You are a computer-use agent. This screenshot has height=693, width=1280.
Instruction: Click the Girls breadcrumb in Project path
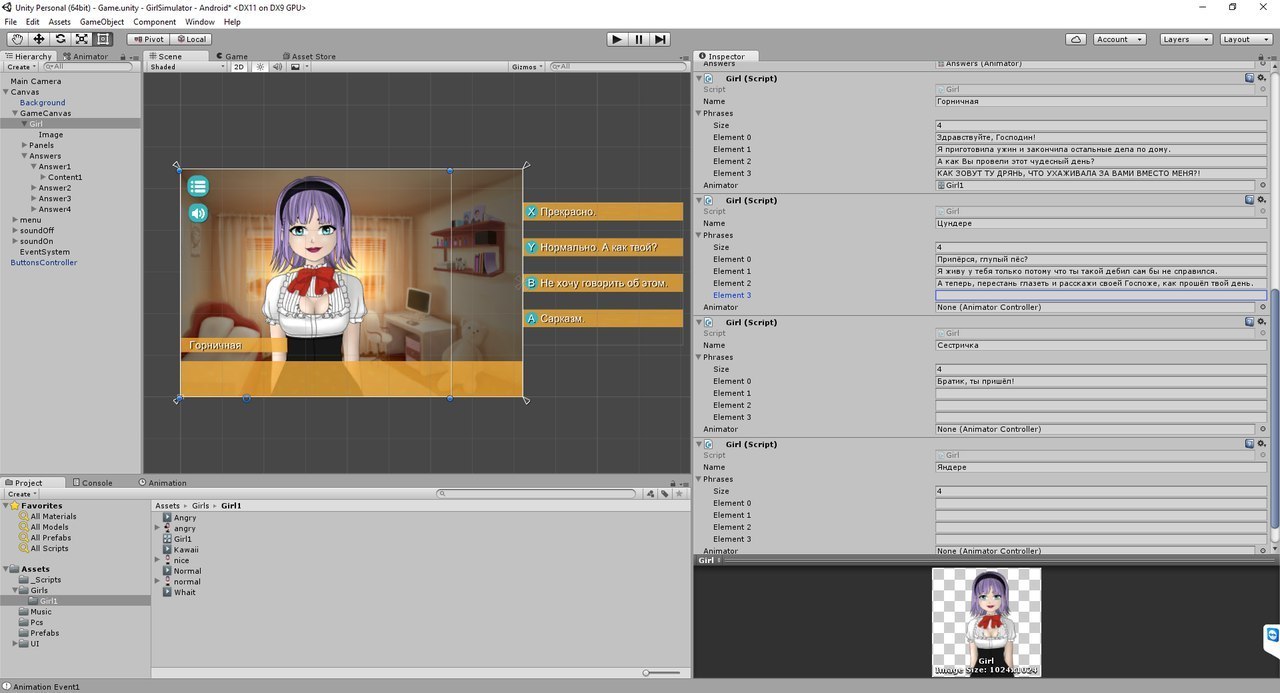tap(200, 506)
